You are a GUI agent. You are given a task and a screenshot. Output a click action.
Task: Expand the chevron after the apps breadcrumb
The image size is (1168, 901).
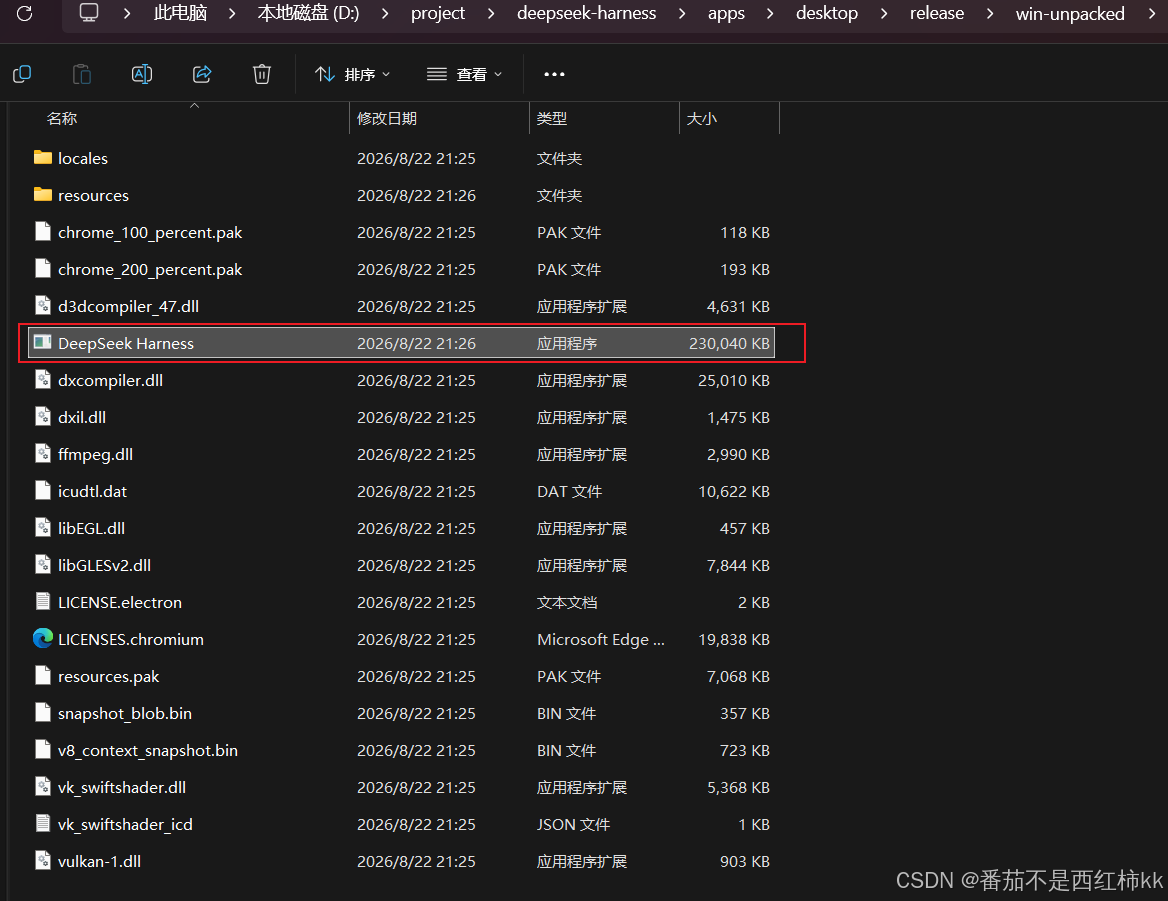(x=770, y=13)
